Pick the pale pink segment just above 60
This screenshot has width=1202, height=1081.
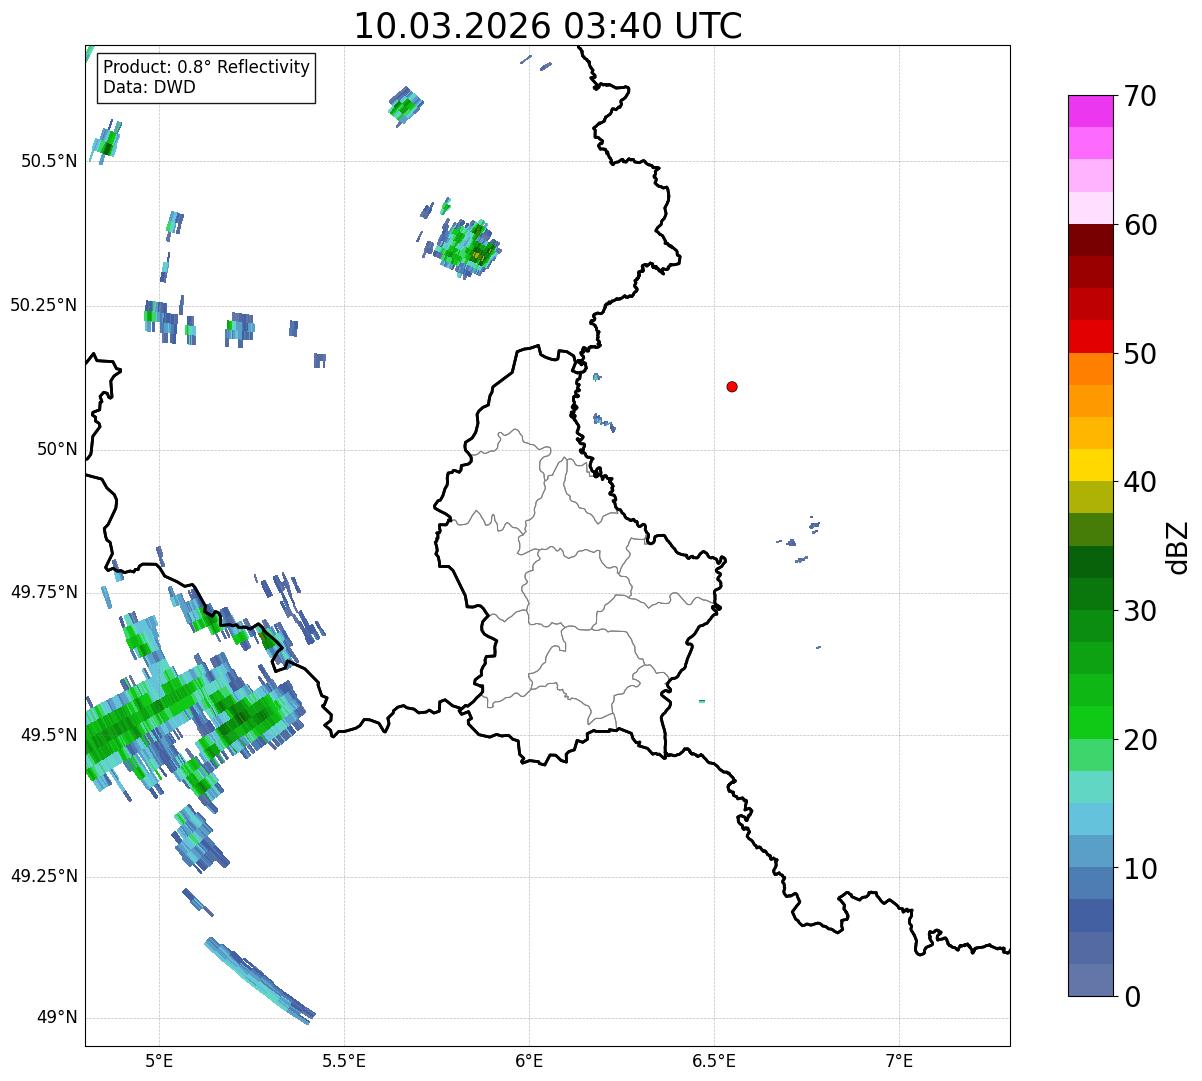pyautogui.click(x=1091, y=208)
